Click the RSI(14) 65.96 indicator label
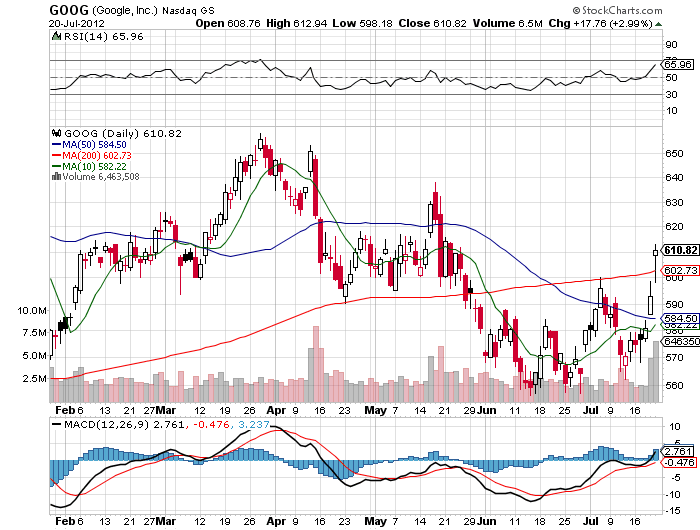Screen dimensions: 700x530 pyautogui.click(x=104, y=37)
